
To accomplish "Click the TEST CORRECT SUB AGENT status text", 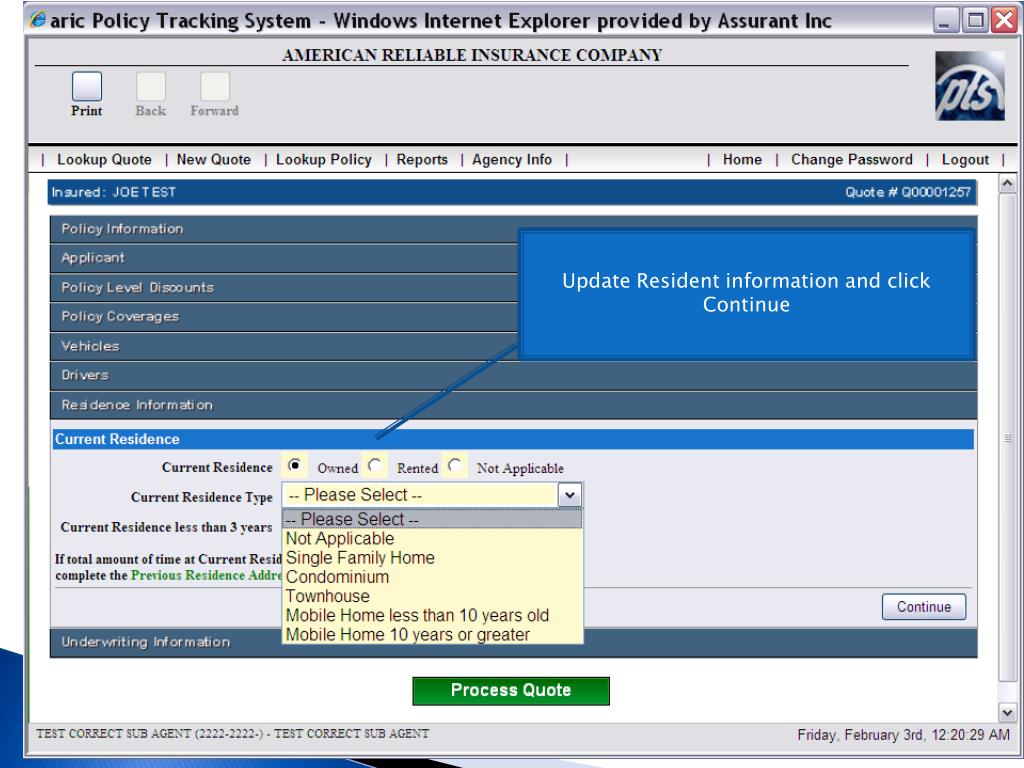I will [x=232, y=733].
